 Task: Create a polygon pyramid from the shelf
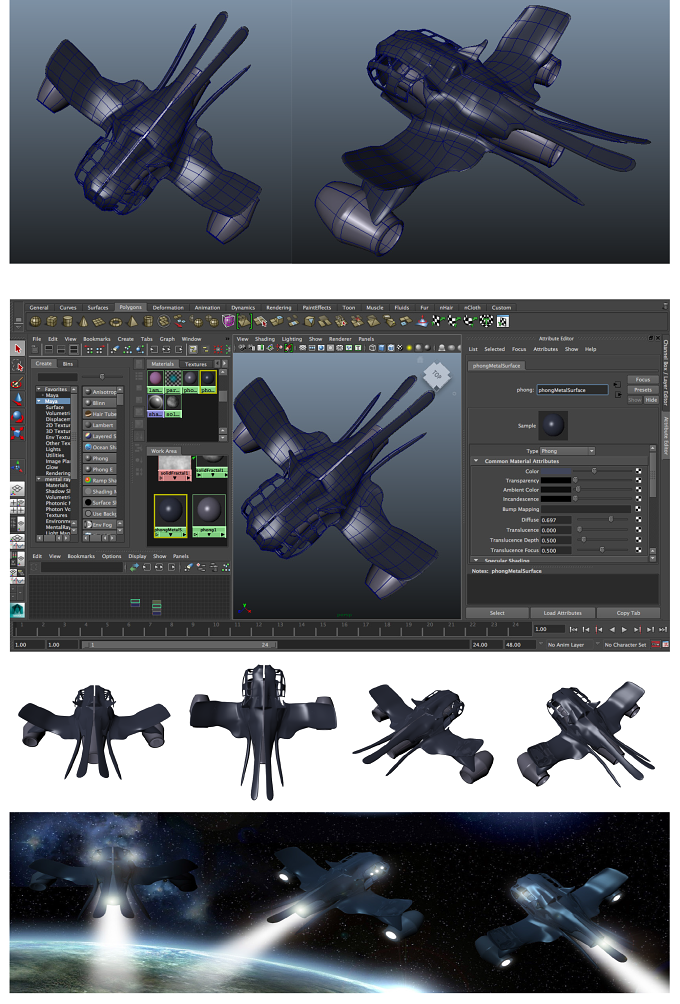click(x=133, y=321)
